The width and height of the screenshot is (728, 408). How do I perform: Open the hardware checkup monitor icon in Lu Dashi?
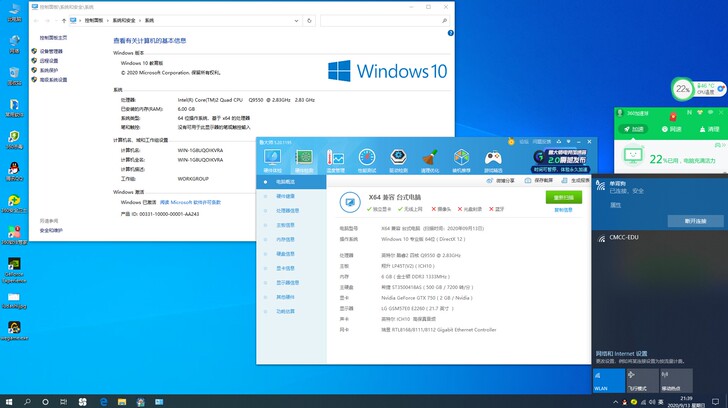point(273,161)
